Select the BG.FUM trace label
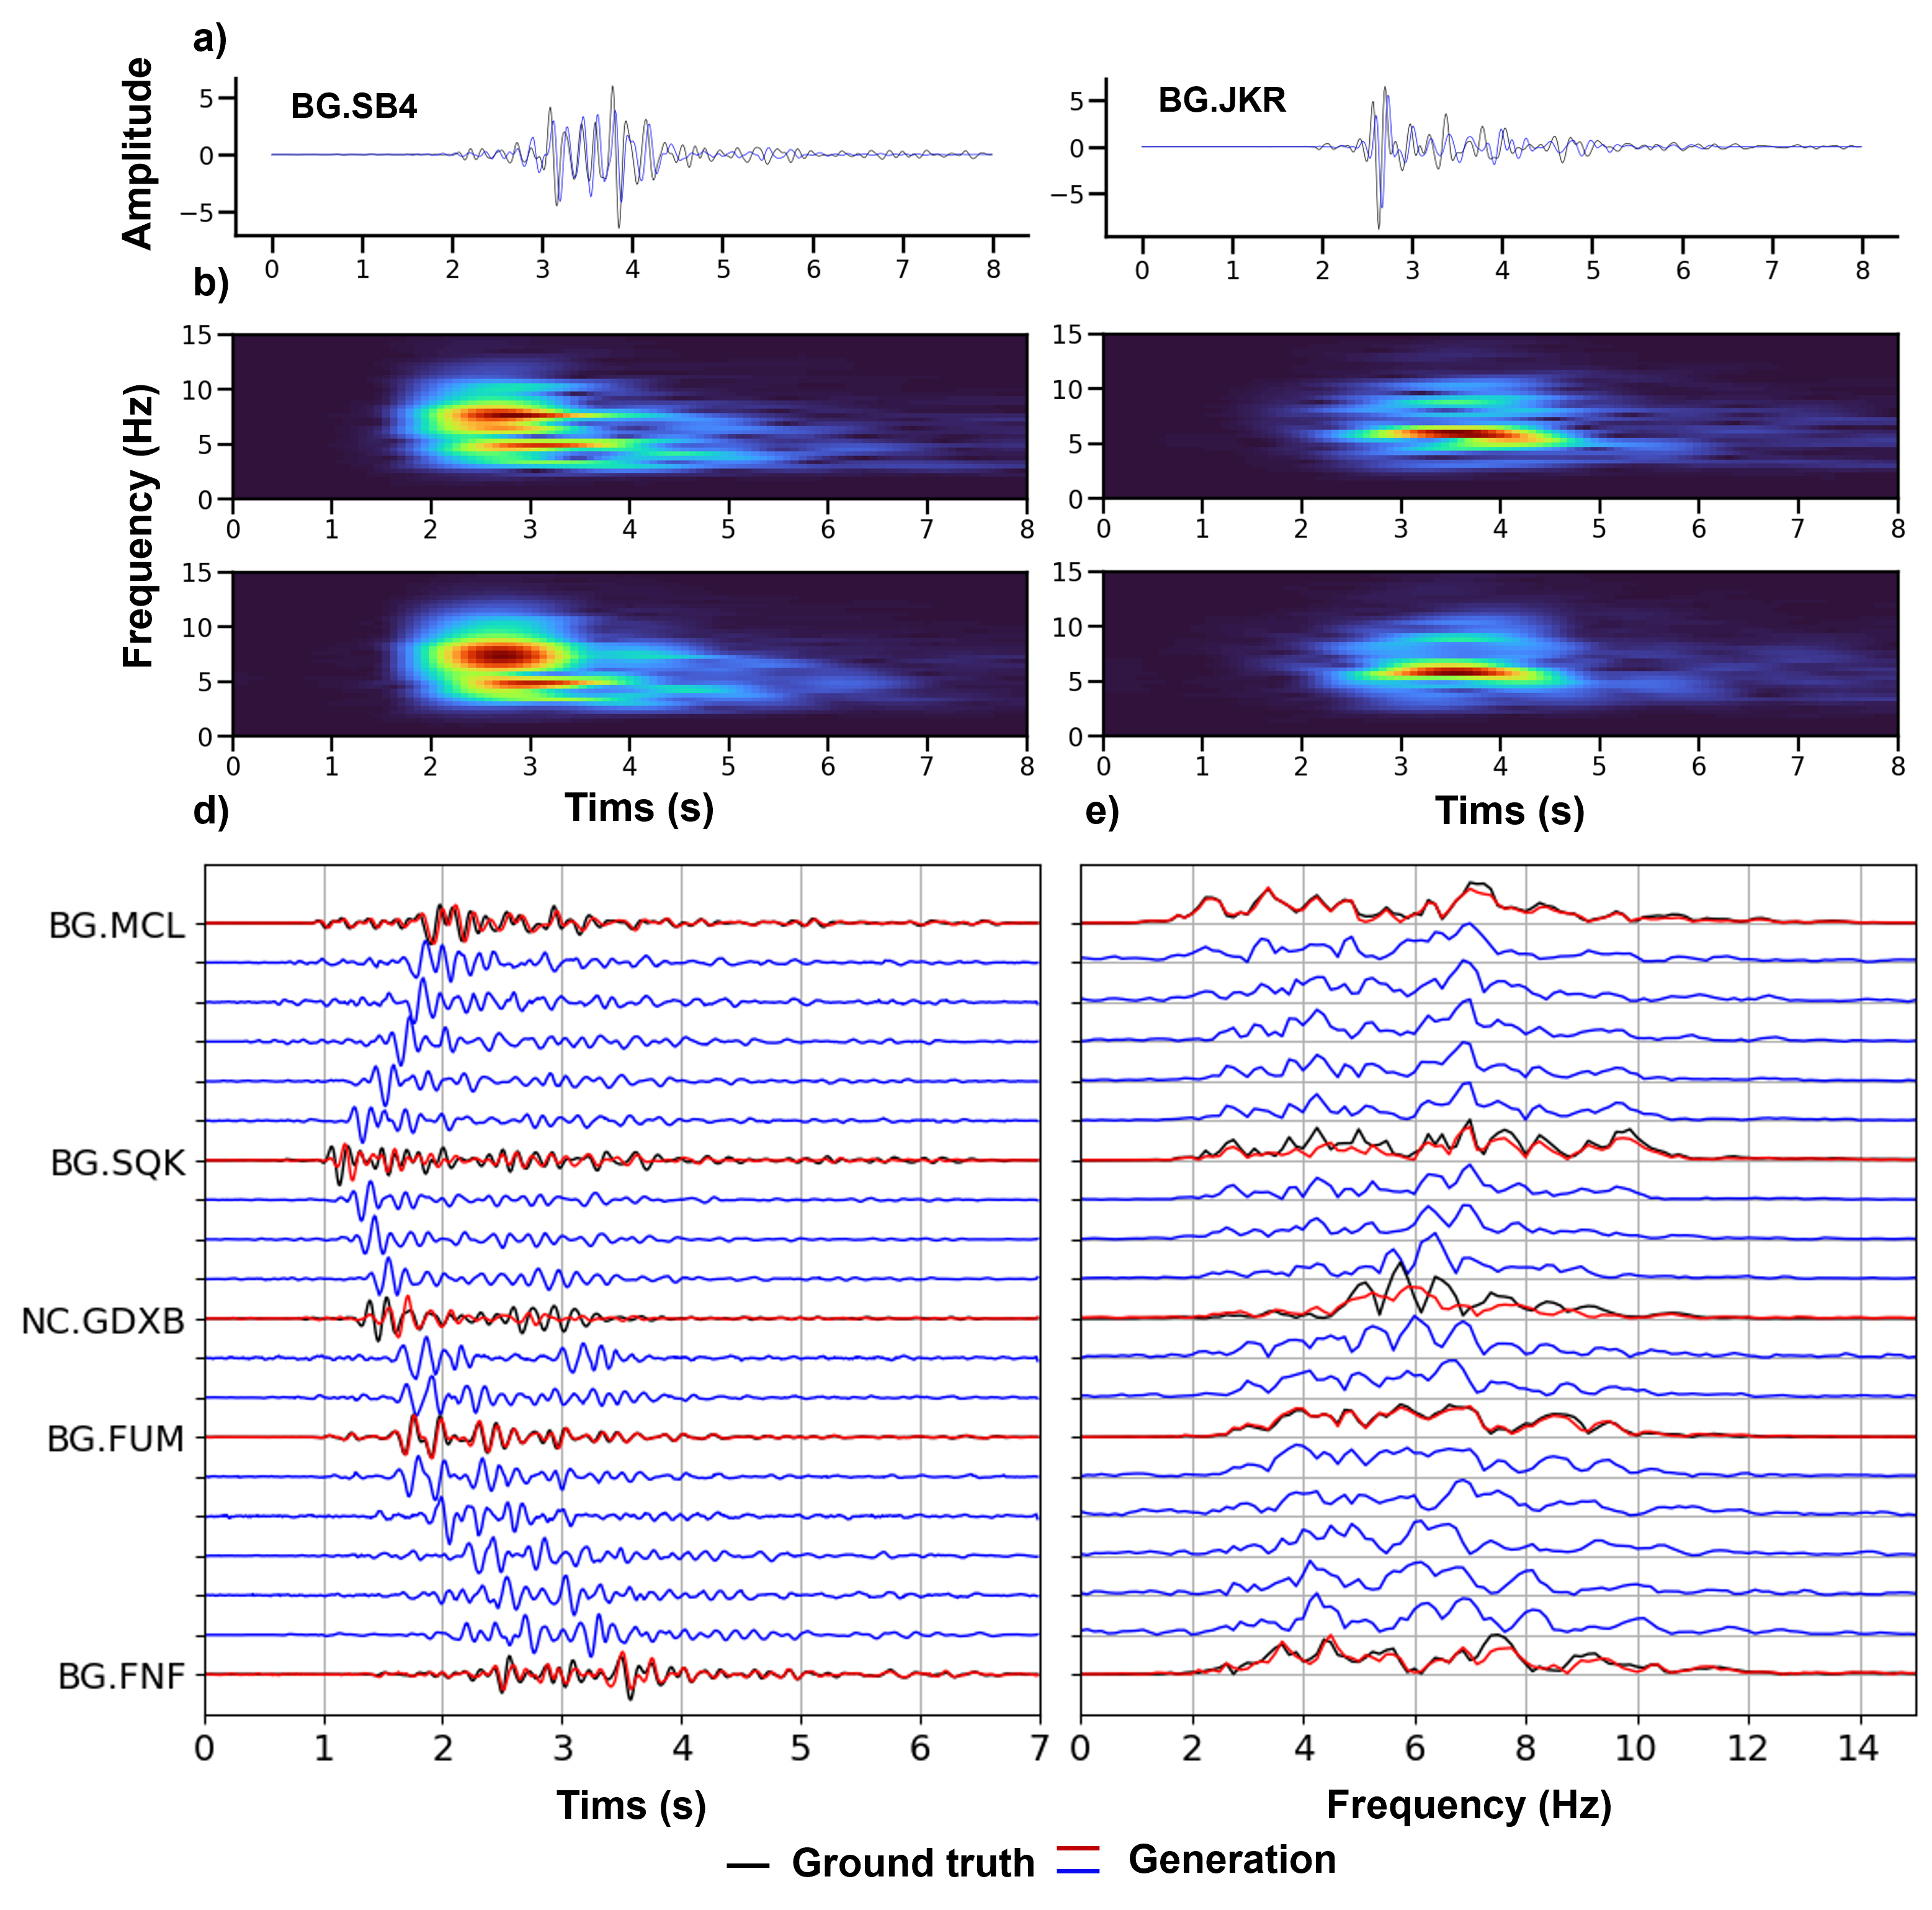Image resolution: width=1932 pixels, height=1910 pixels. point(116,1438)
